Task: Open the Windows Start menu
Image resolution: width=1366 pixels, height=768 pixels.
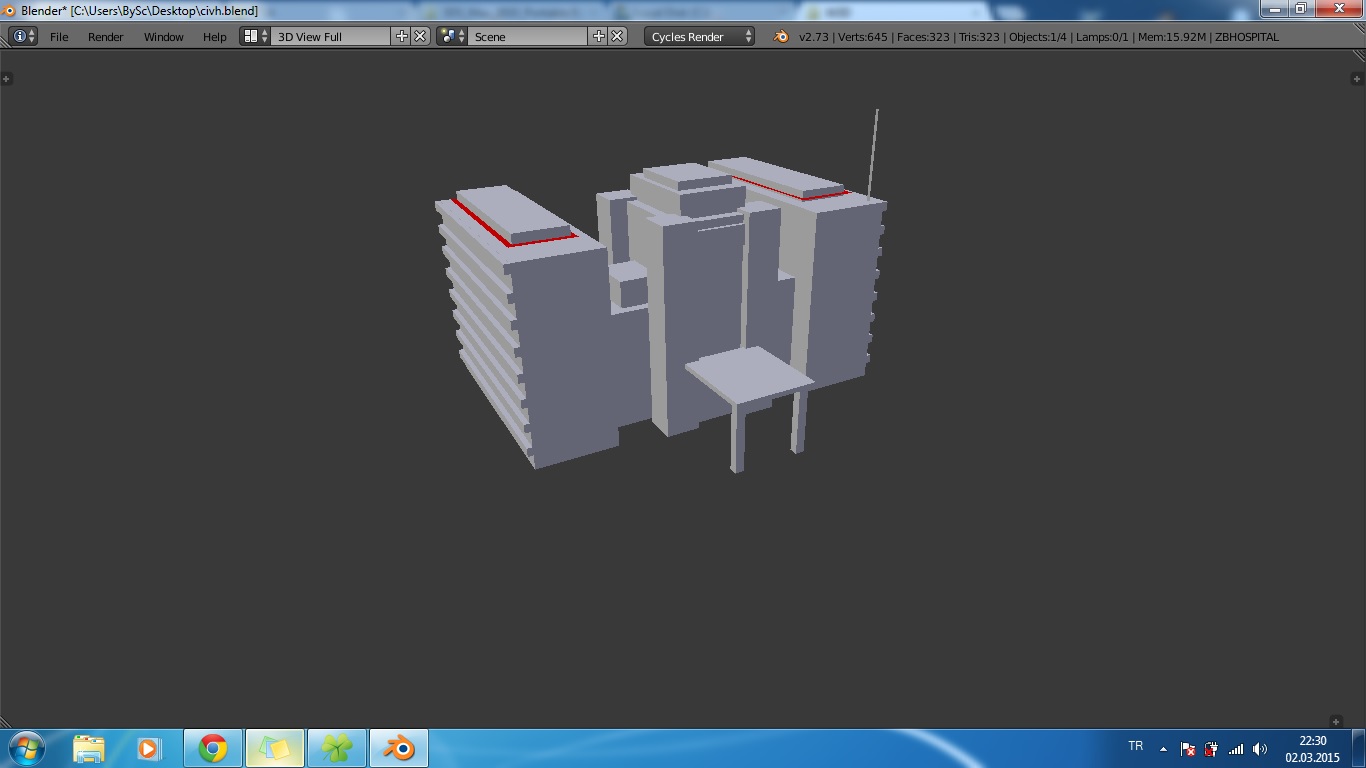Action: pos(25,748)
